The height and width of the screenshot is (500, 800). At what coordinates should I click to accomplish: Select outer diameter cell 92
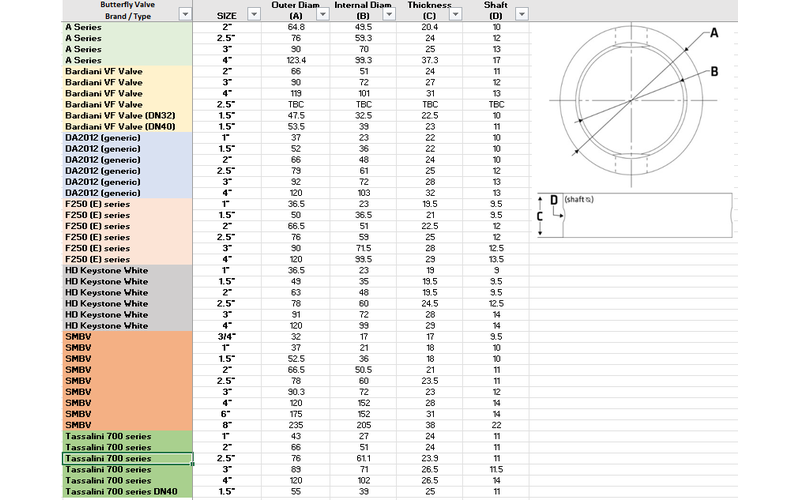pos(296,182)
